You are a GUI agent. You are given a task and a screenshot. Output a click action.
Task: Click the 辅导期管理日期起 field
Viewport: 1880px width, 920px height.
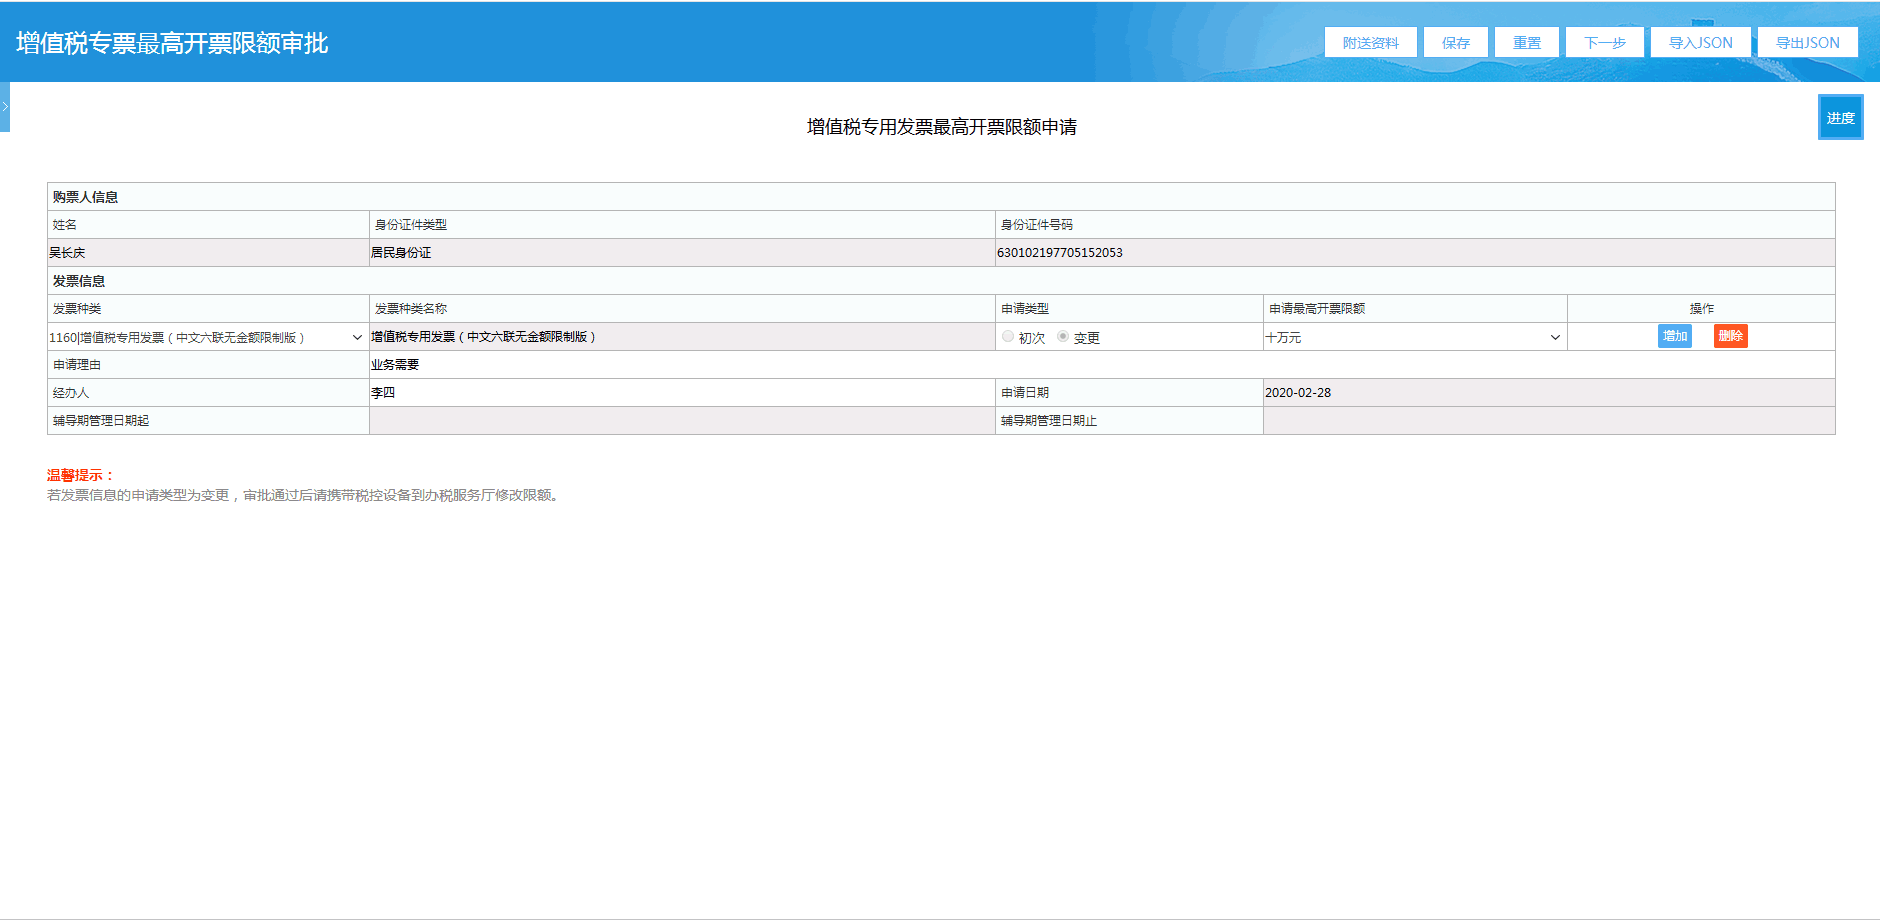point(680,421)
